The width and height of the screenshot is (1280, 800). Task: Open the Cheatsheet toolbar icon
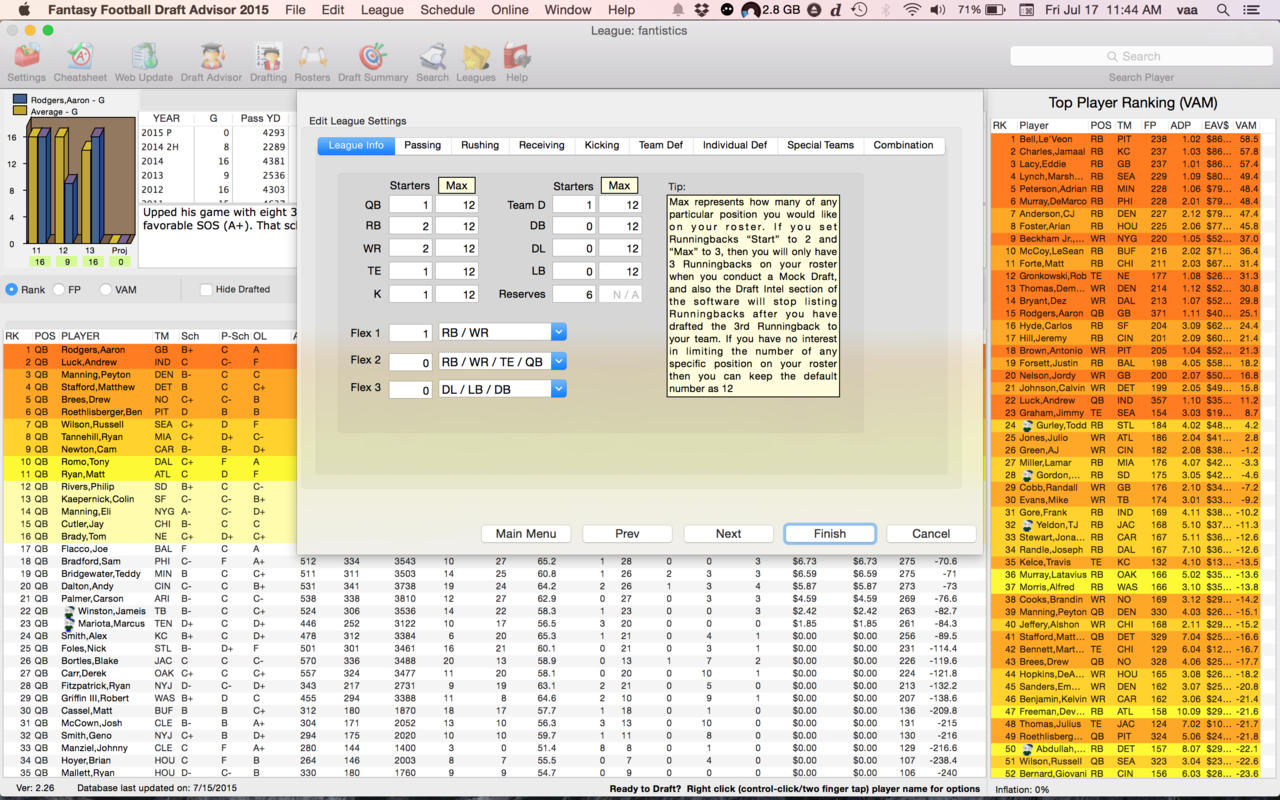click(x=80, y=58)
